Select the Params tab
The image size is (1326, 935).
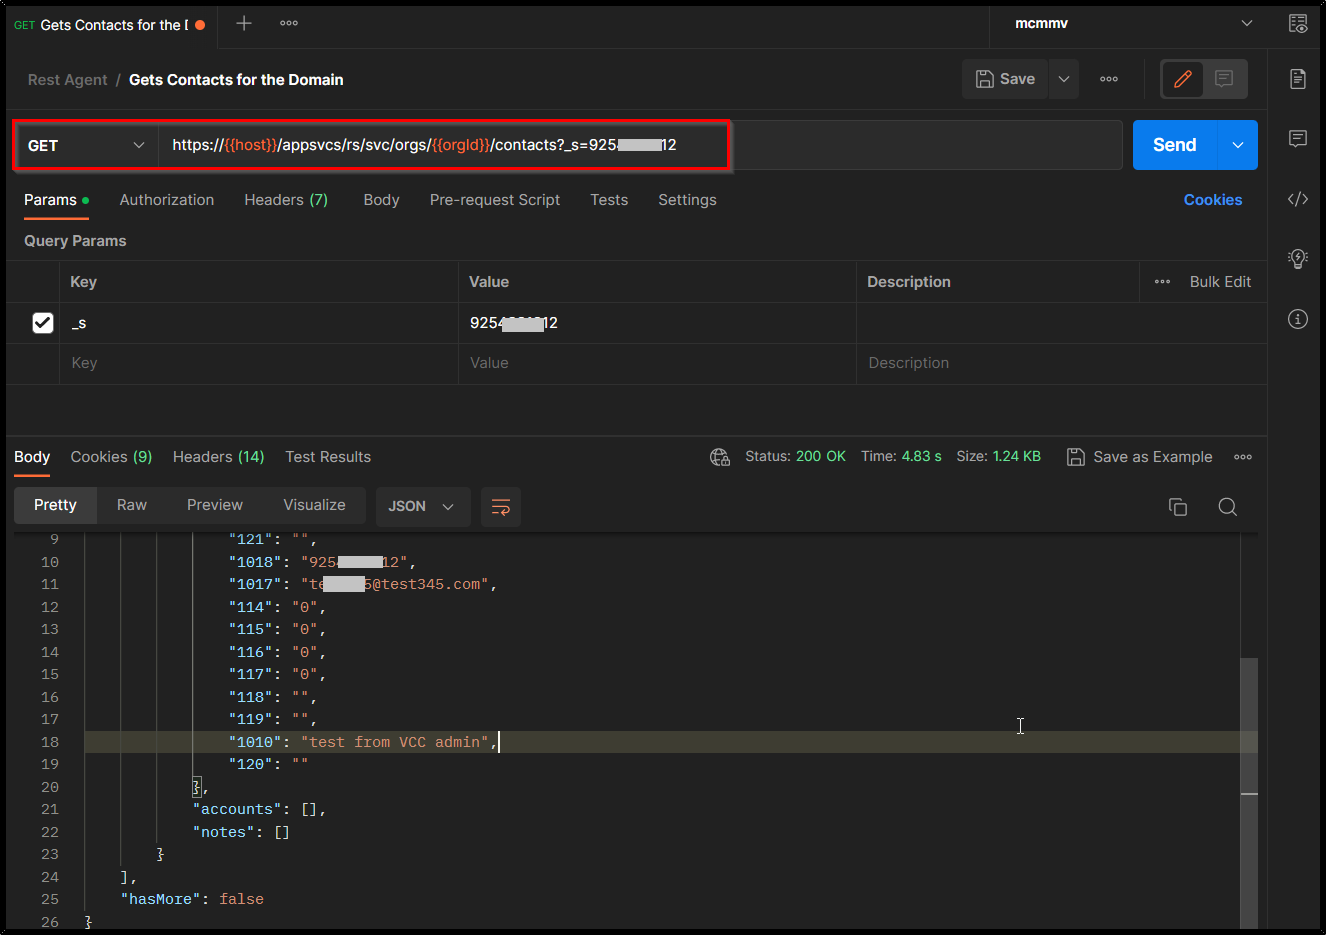pyautogui.click(x=56, y=200)
